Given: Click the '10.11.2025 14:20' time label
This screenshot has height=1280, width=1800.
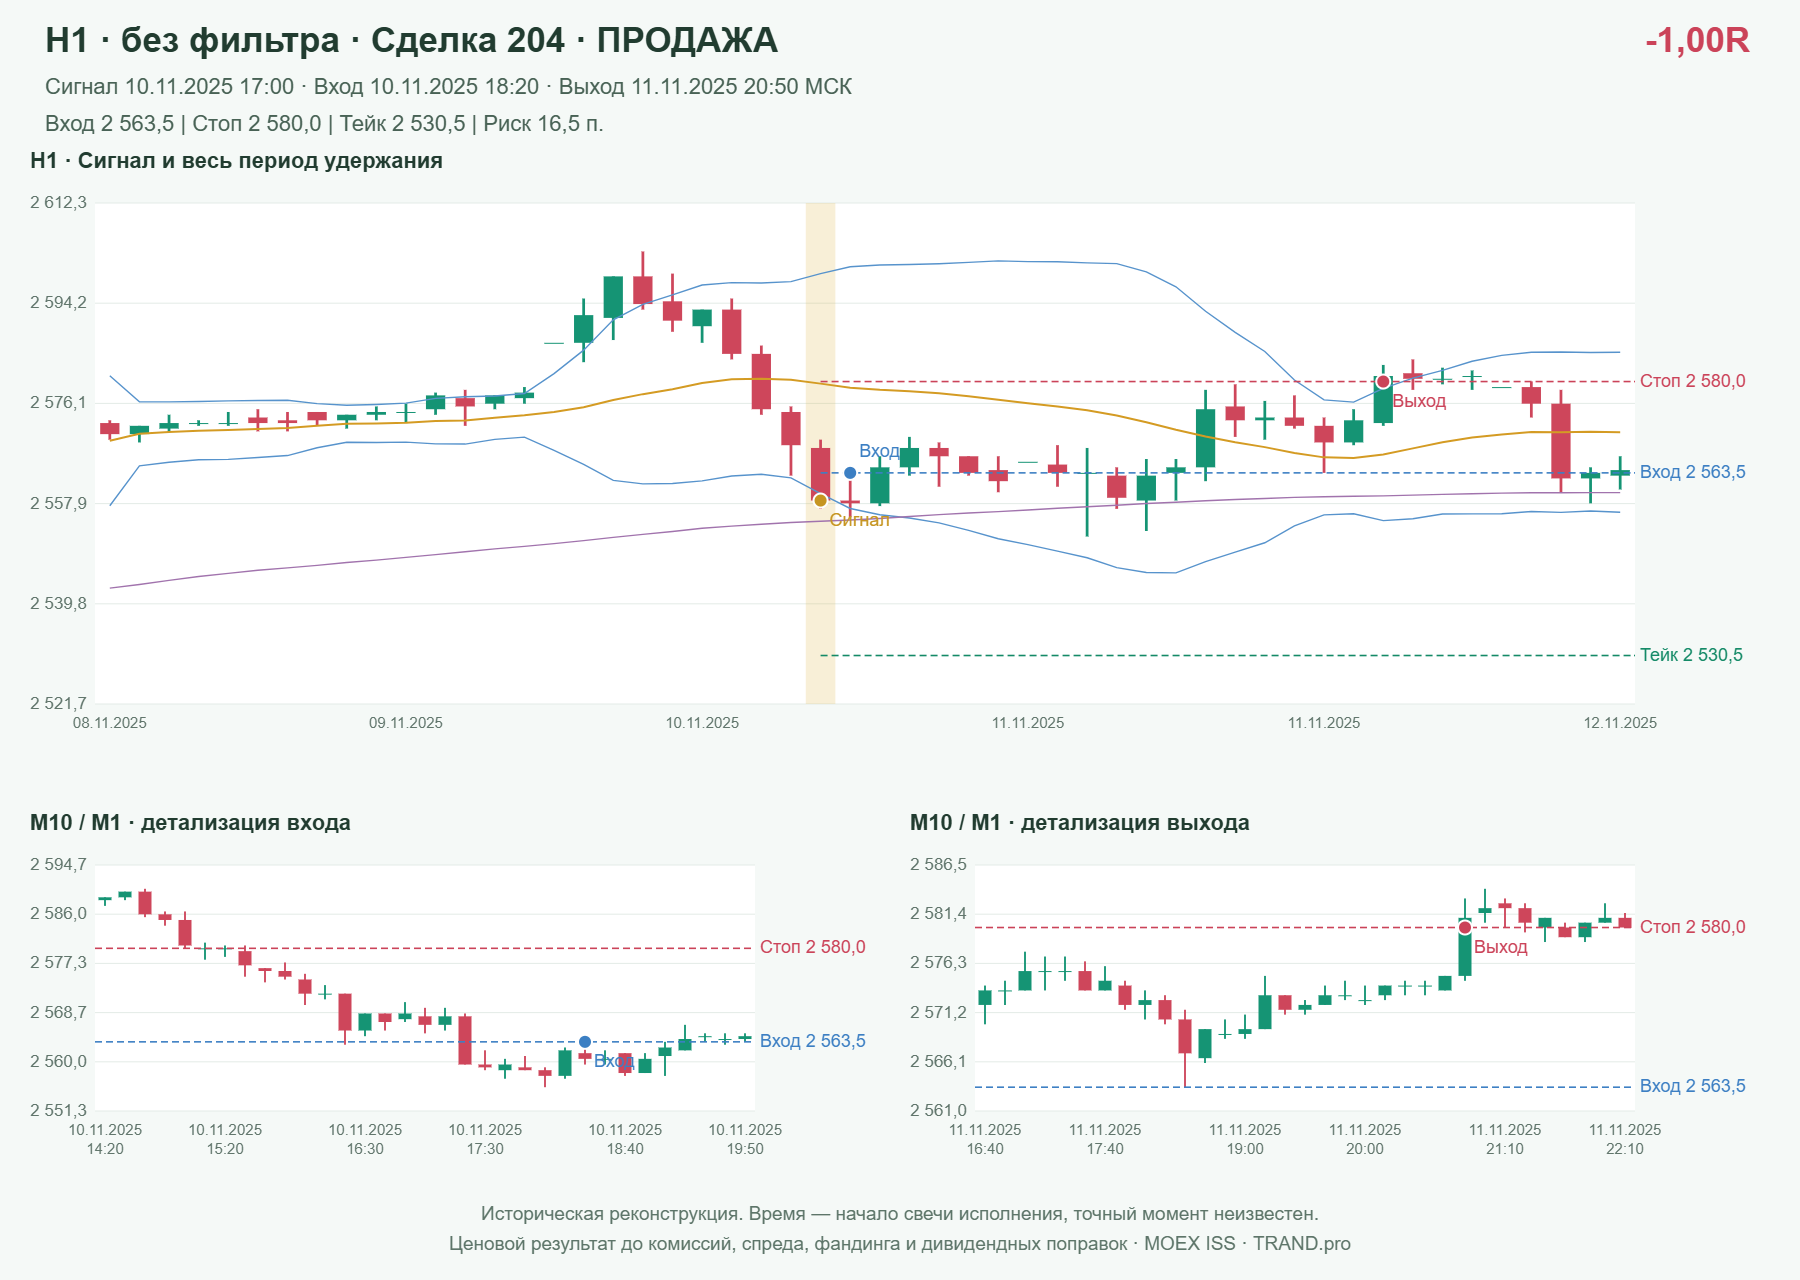Looking at the screenshot, I should click(105, 1139).
